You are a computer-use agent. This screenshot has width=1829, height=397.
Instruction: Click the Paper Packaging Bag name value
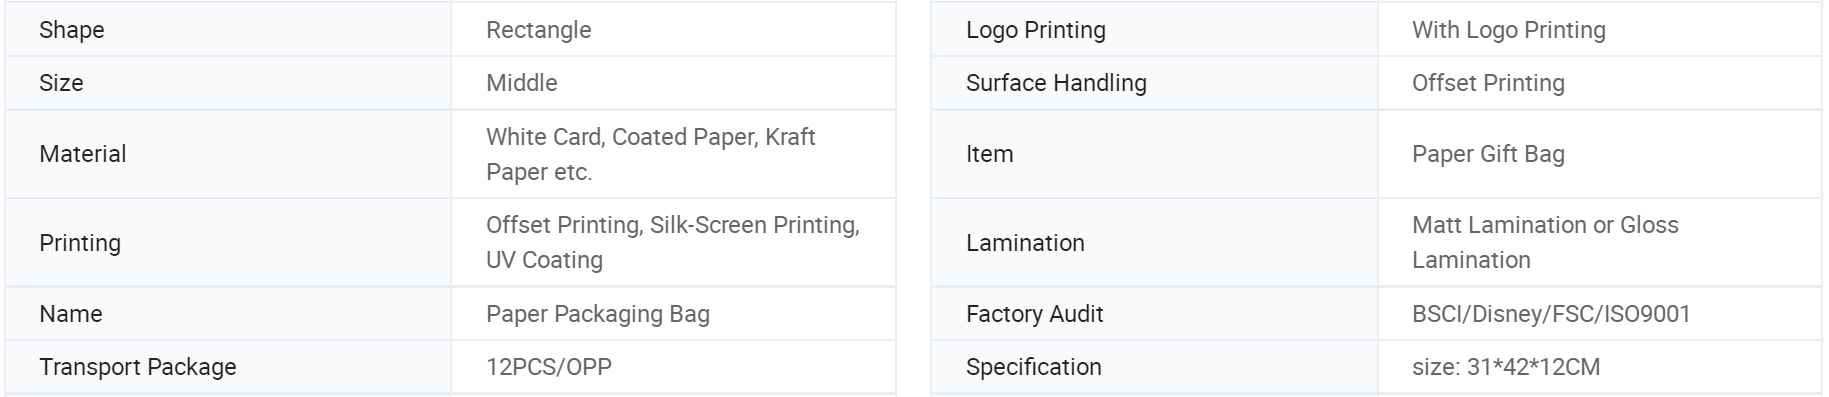[597, 314]
